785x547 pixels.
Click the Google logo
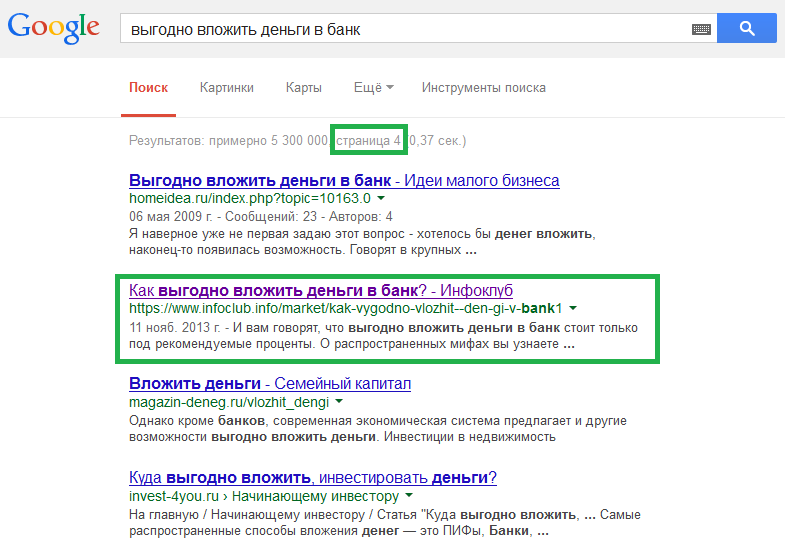(54, 28)
